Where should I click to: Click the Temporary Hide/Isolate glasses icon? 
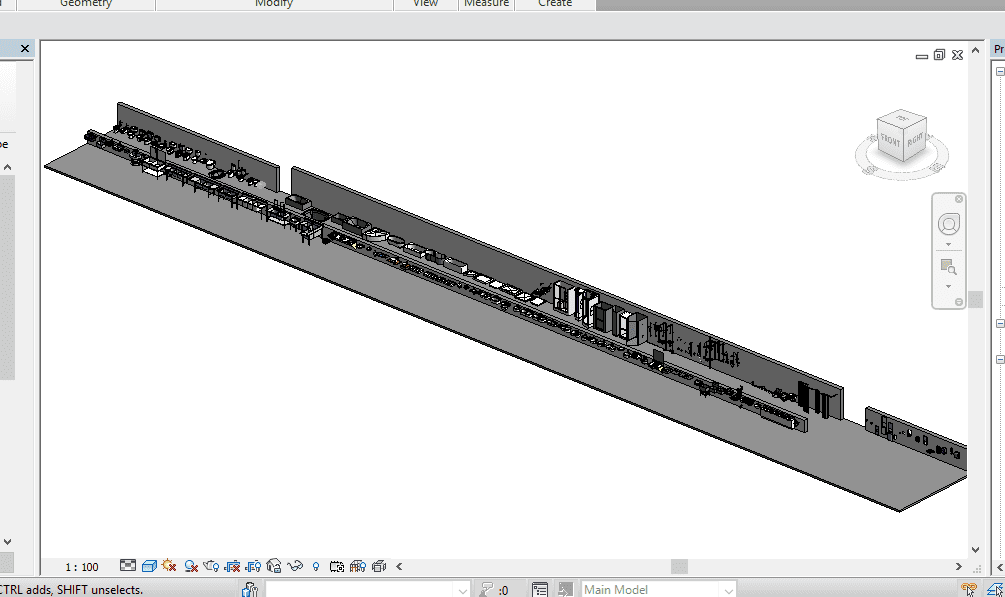(295, 566)
